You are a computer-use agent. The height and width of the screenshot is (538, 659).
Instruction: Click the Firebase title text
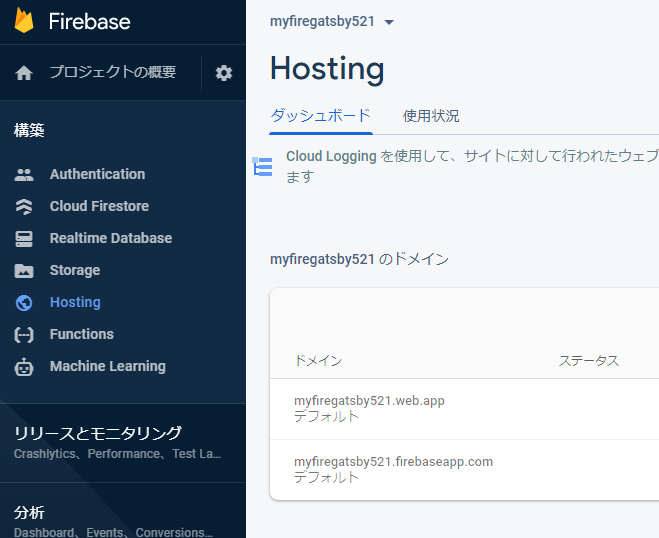point(90,21)
